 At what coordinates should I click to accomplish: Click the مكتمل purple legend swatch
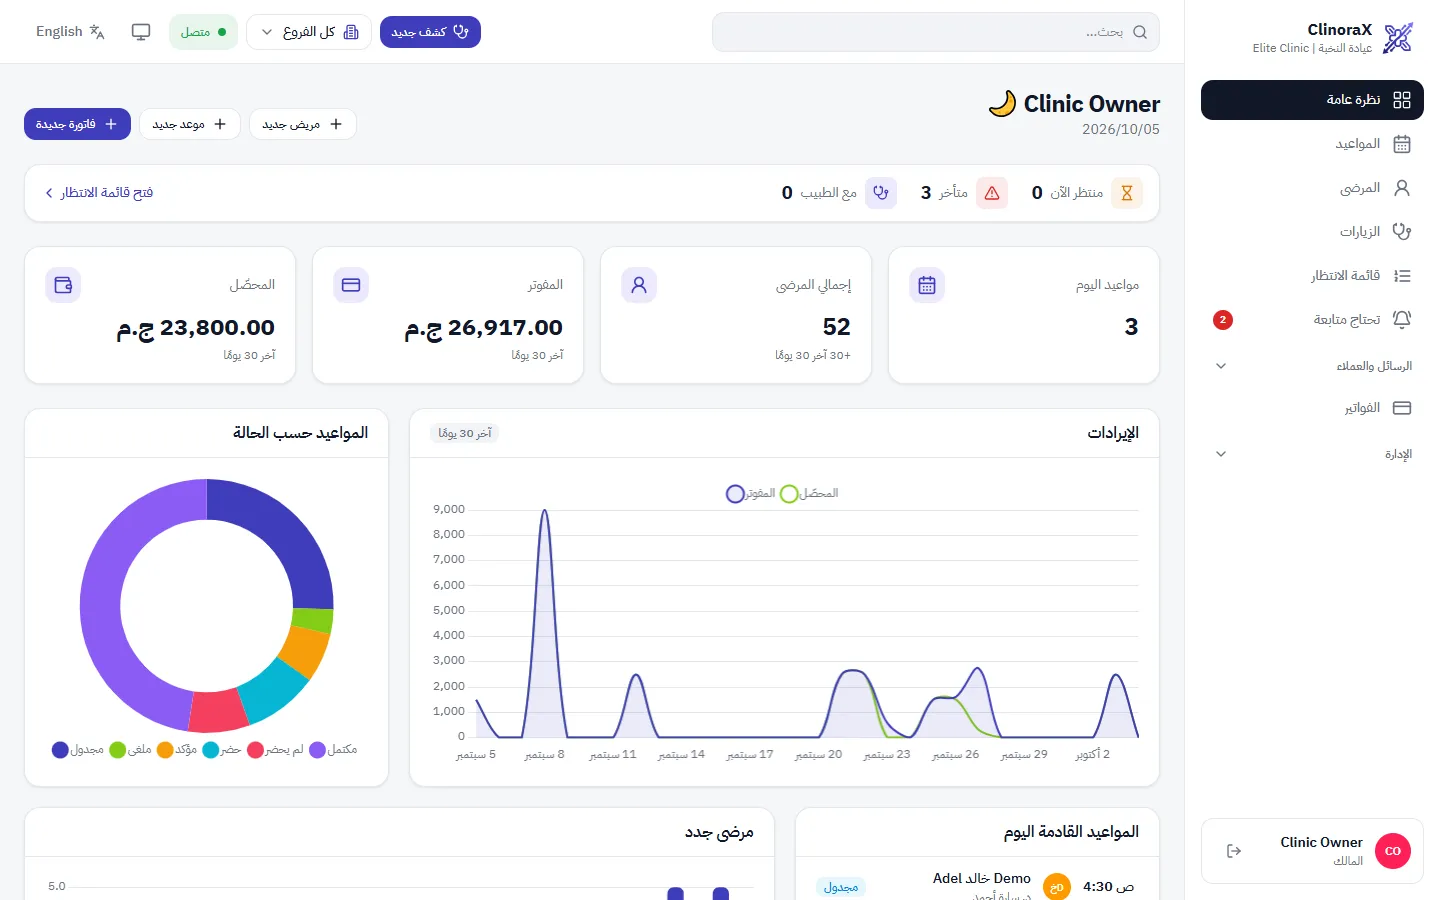(318, 750)
